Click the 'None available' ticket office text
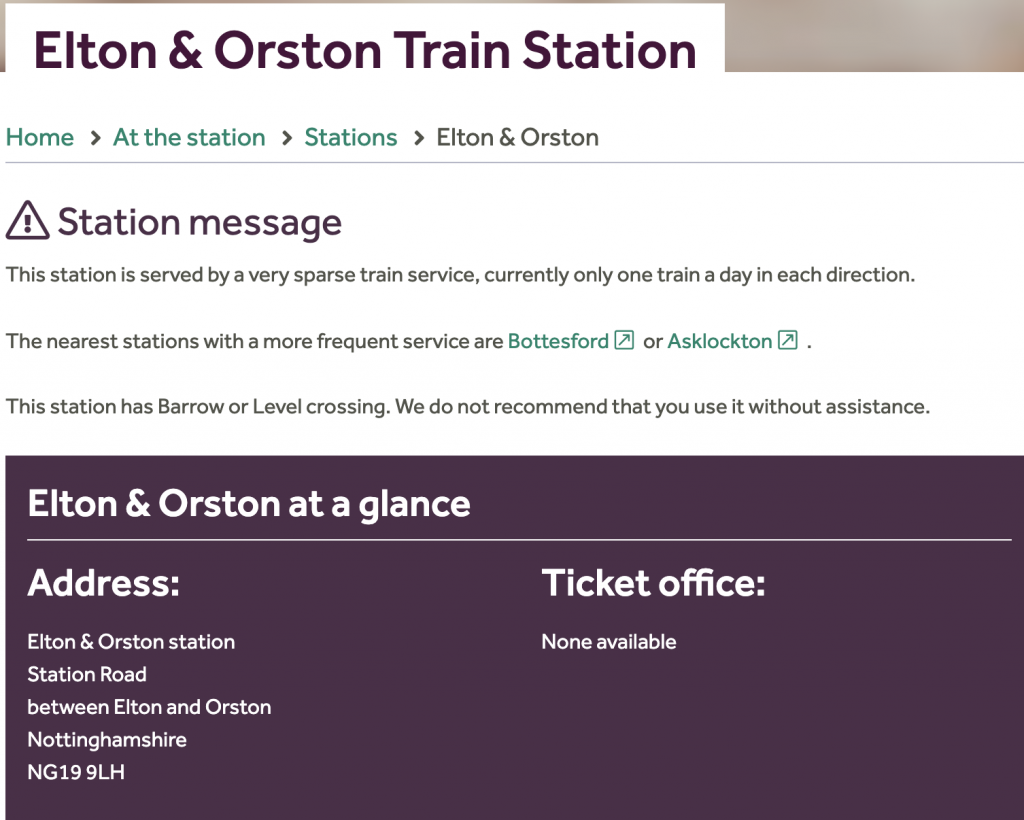 (x=609, y=642)
